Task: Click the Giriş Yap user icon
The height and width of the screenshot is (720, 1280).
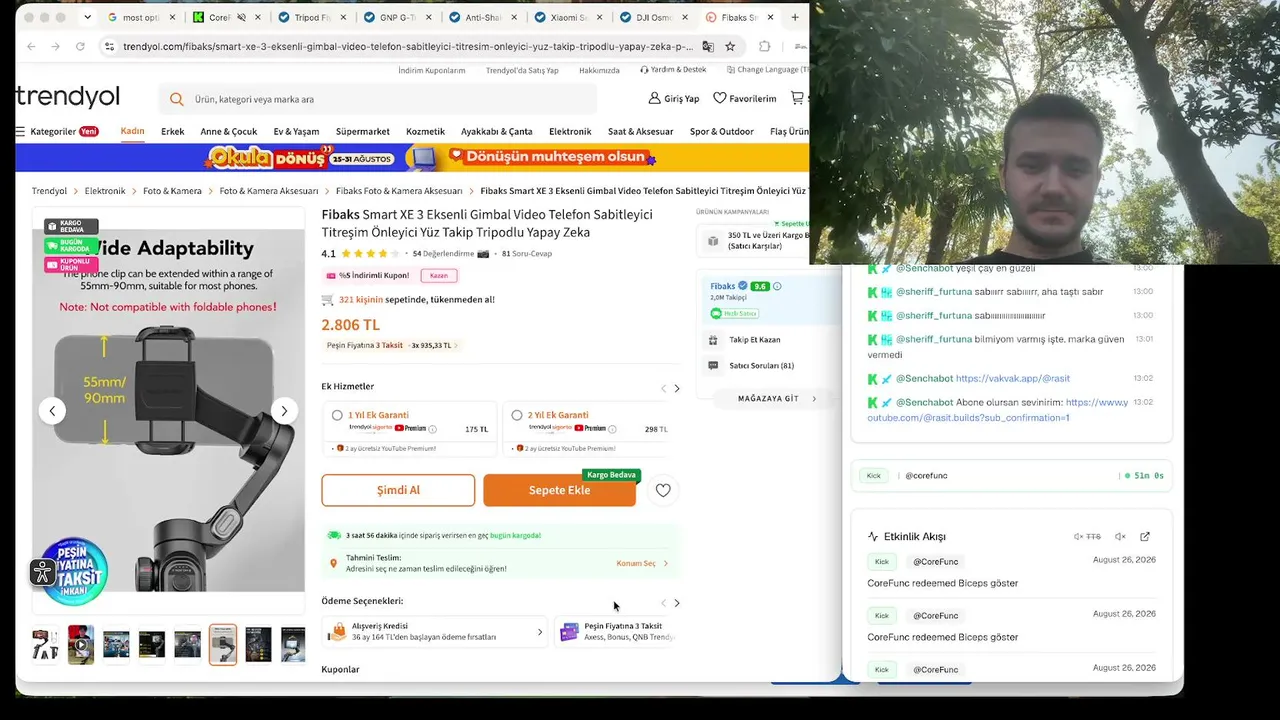Action: tap(654, 98)
